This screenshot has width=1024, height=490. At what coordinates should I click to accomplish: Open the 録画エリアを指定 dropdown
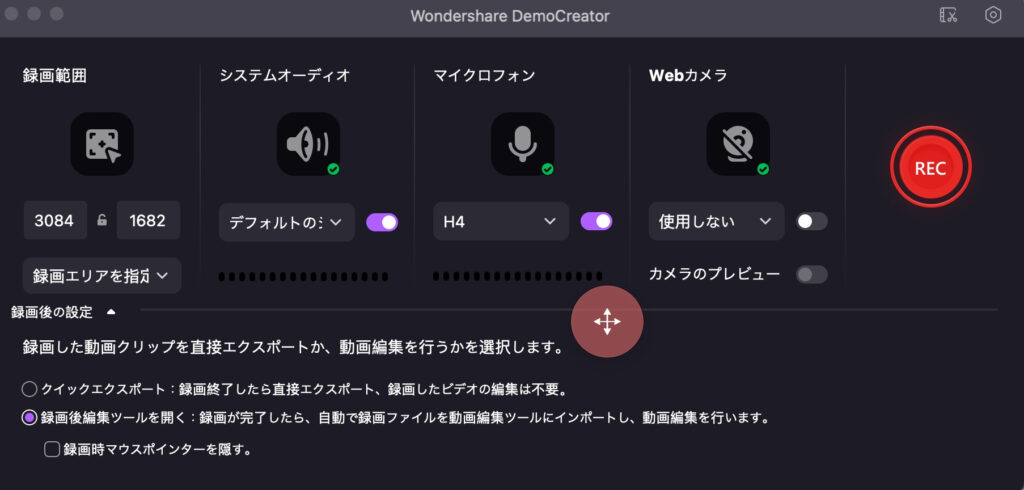(x=101, y=274)
